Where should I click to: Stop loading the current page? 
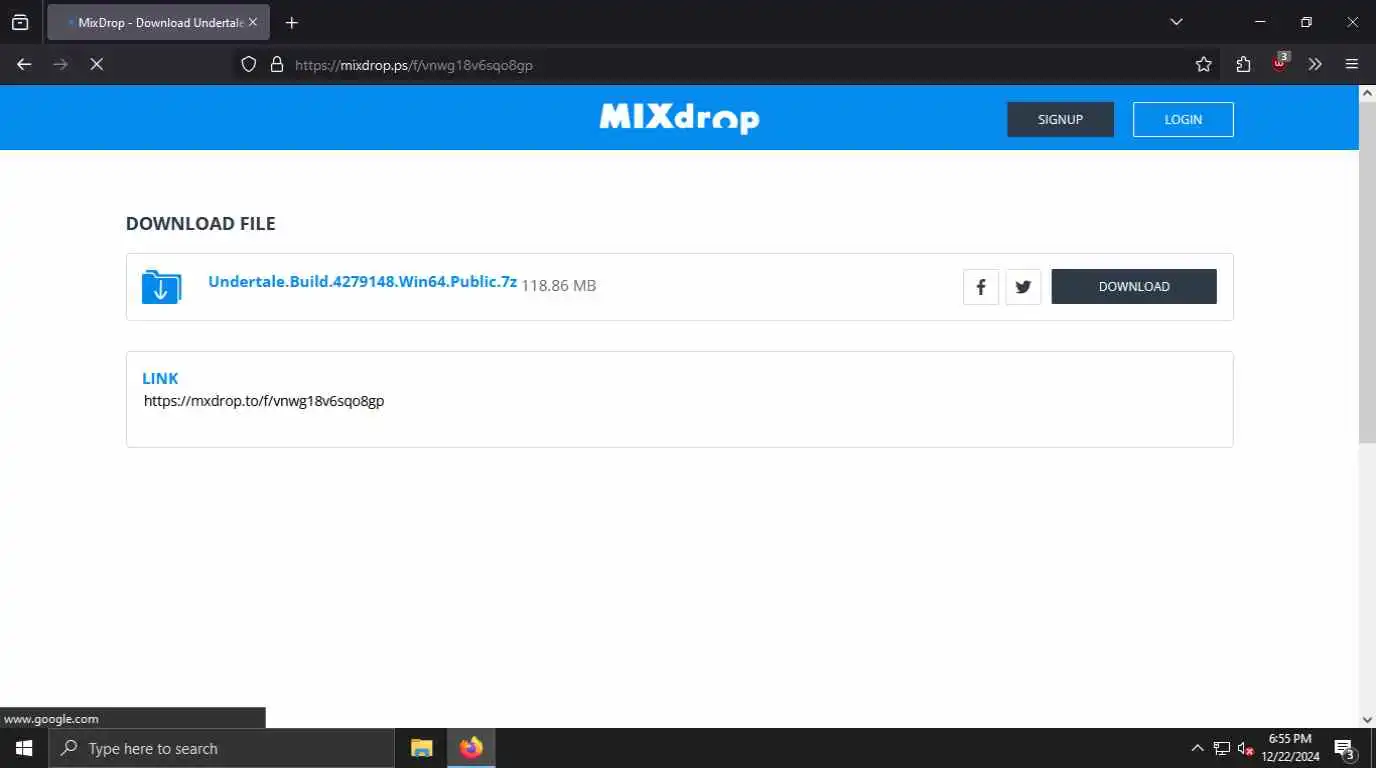click(x=97, y=64)
